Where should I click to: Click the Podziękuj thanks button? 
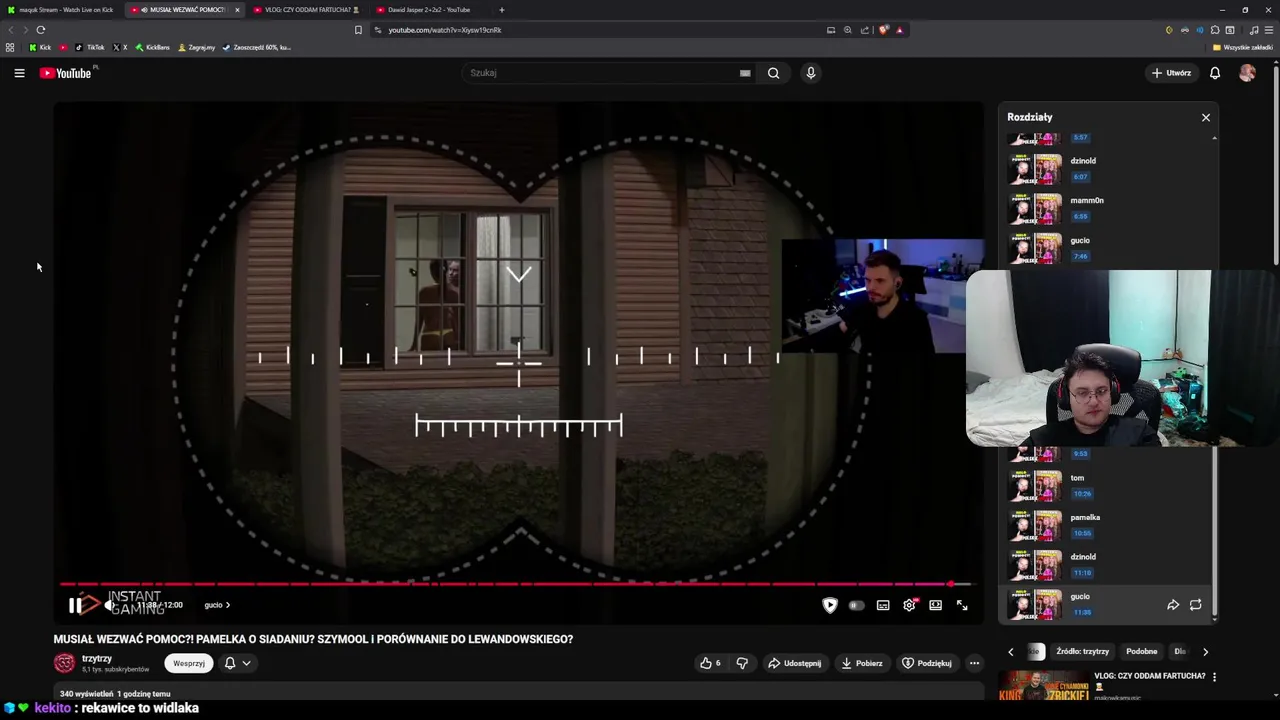click(927, 663)
